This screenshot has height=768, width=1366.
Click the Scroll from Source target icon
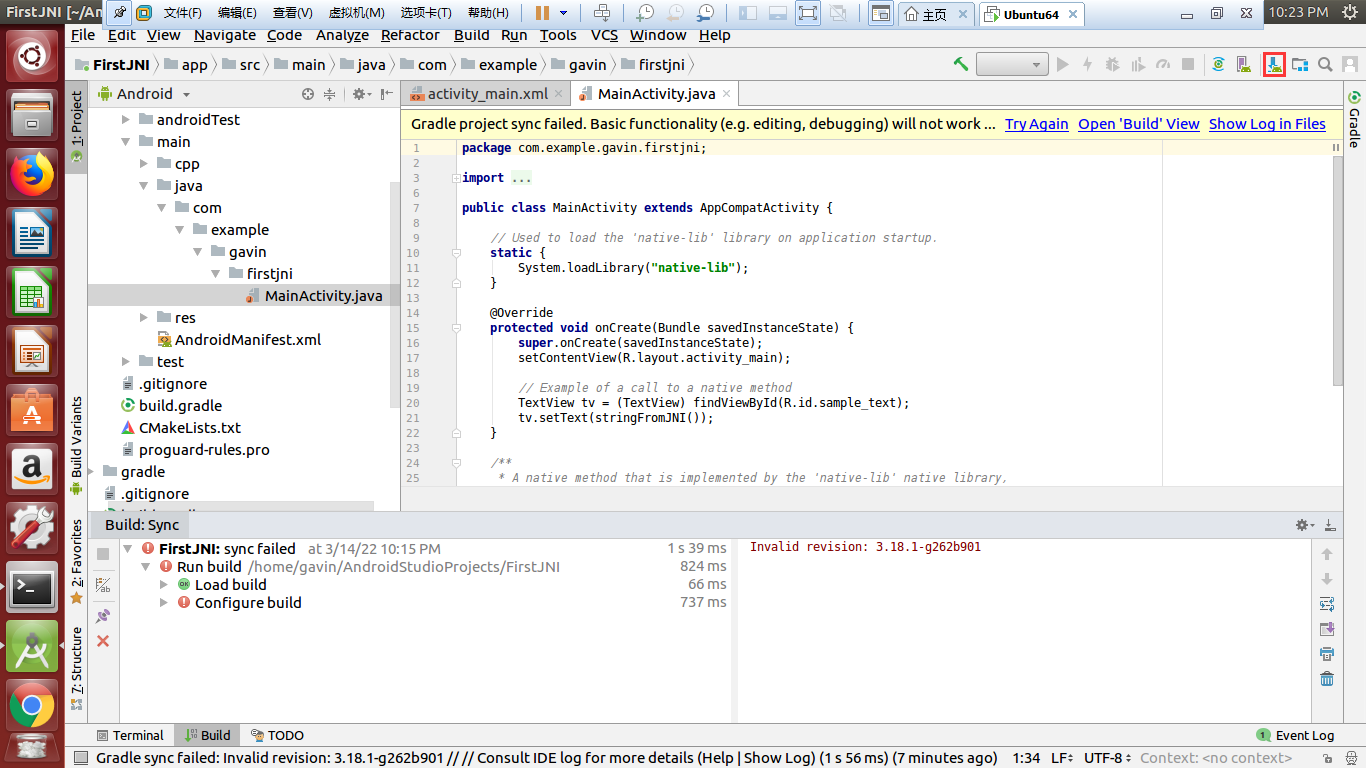[308, 94]
